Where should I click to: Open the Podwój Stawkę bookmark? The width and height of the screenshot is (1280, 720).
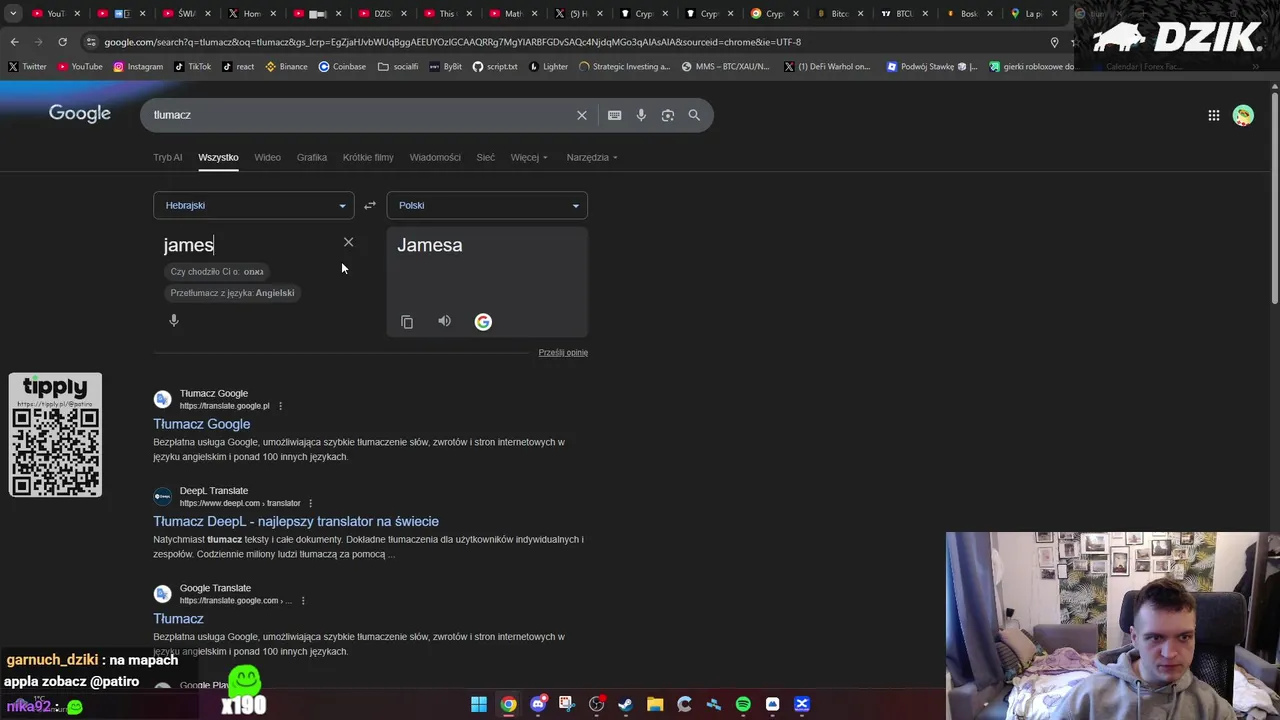click(x=932, y=67)
